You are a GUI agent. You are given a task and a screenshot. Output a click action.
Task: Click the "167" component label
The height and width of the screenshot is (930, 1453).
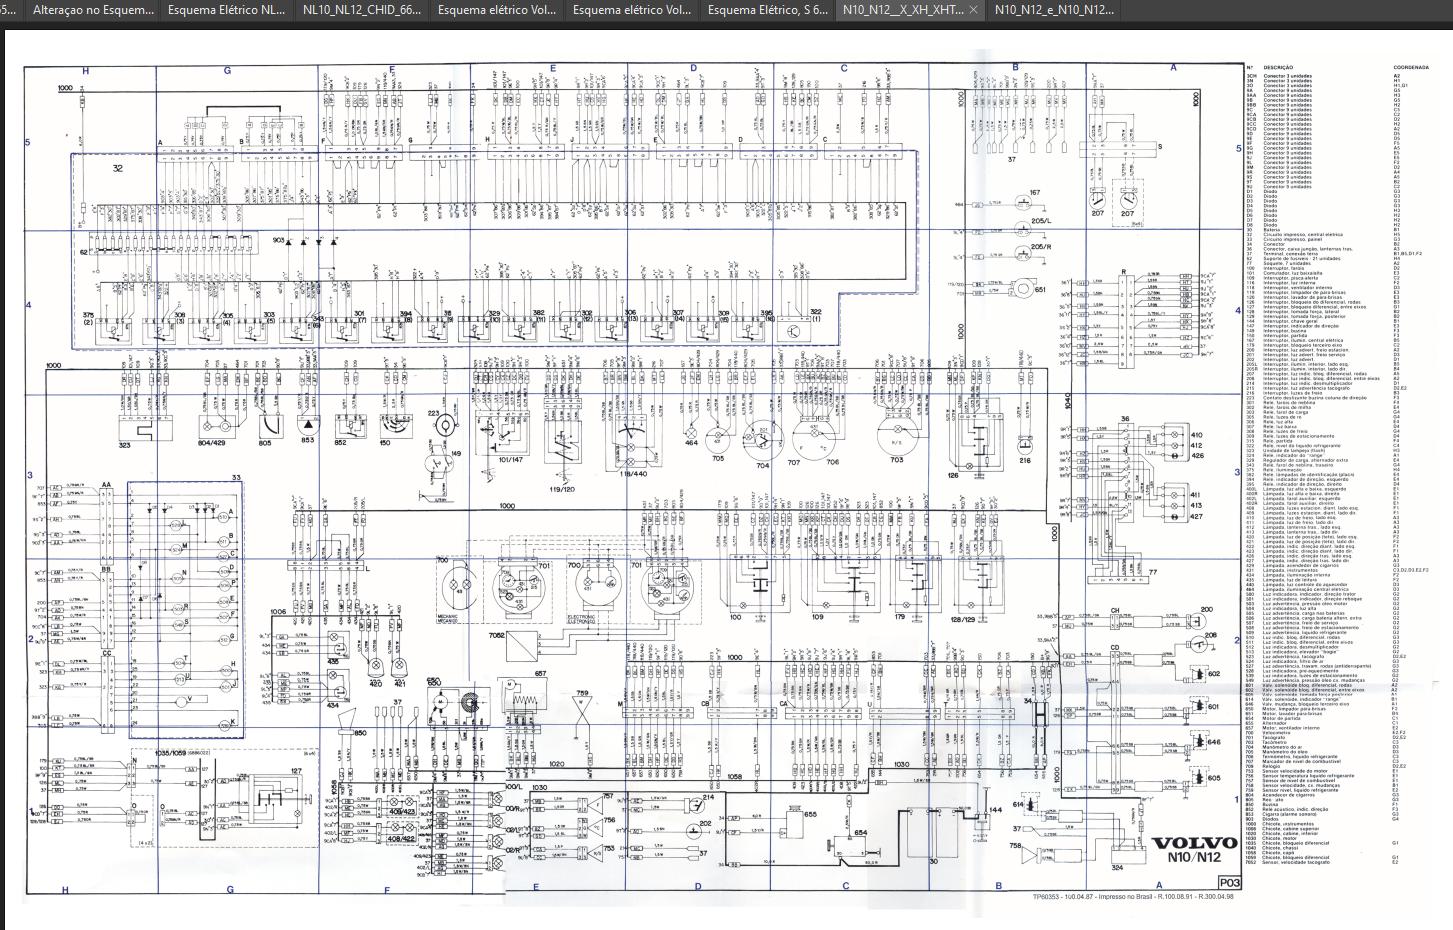click(x=1035, y=193)
